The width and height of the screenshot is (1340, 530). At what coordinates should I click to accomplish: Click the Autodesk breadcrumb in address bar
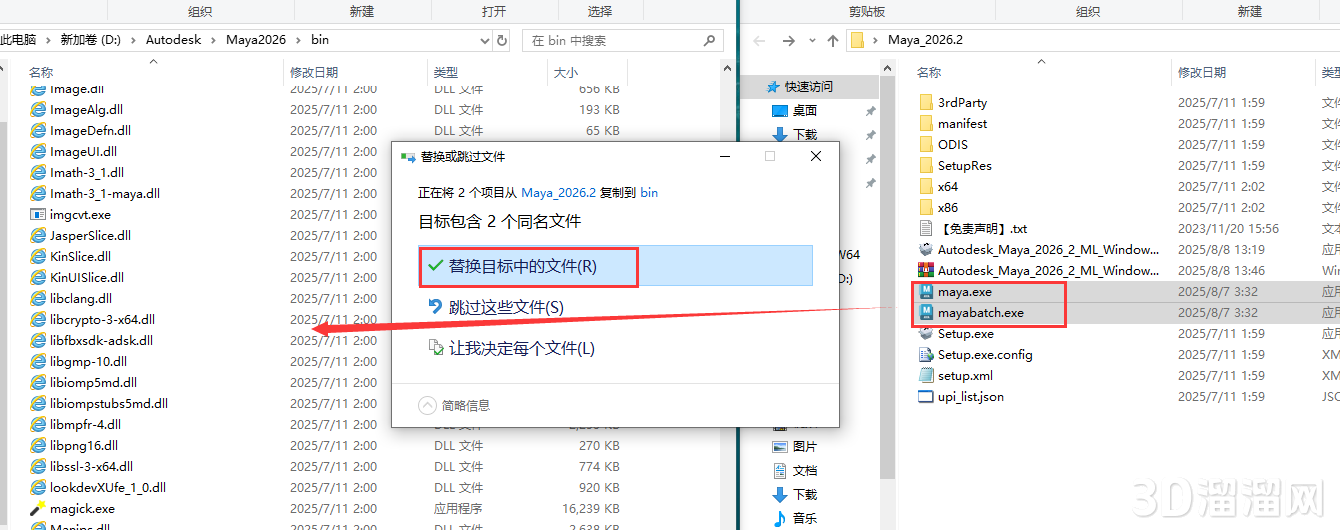(x=174, y=40)
